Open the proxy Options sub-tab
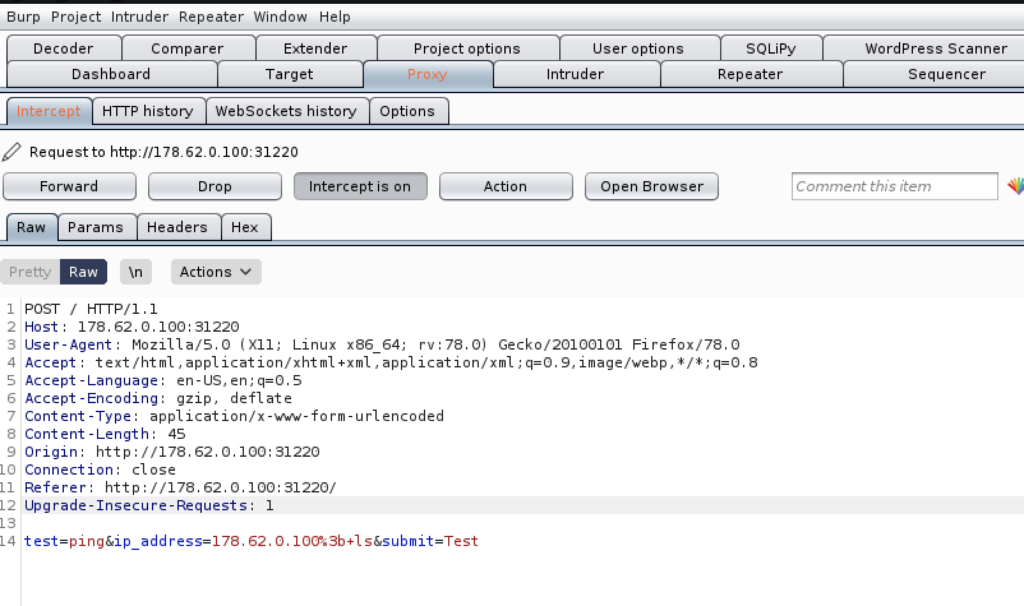The width and height of the screenshot is (1024, 606). pyautogui.click(x=407, y=111)
